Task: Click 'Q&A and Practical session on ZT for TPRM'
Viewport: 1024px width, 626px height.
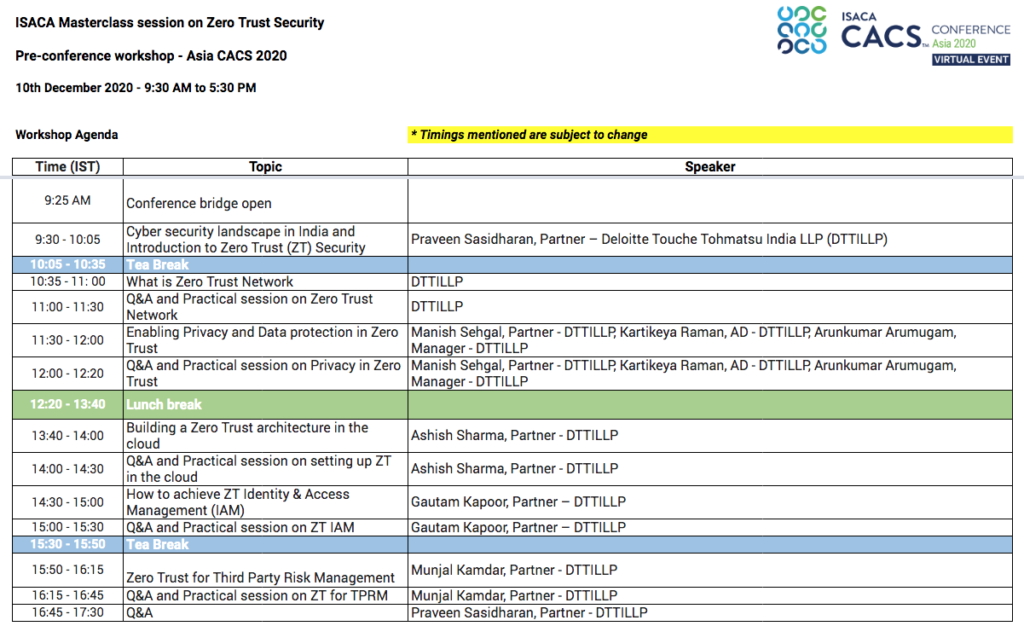Action: pos(265,595)
